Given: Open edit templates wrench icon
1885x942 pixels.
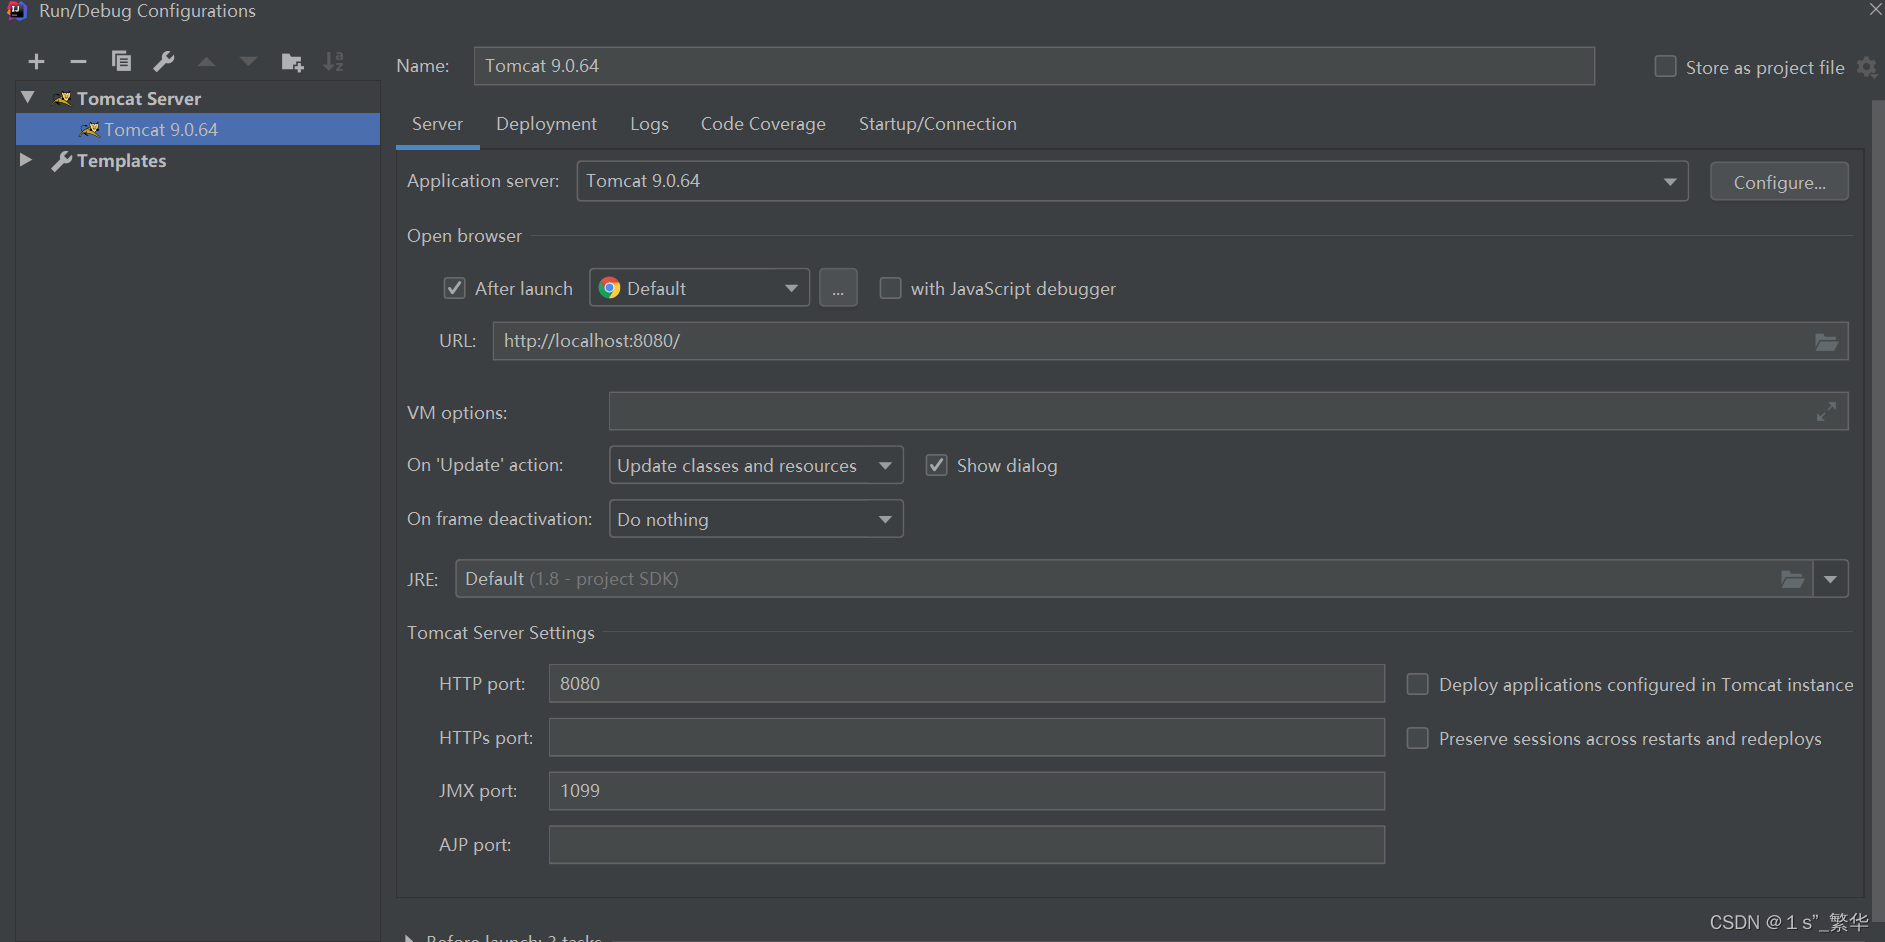Looking at the screenshot, I should point(164,62).
